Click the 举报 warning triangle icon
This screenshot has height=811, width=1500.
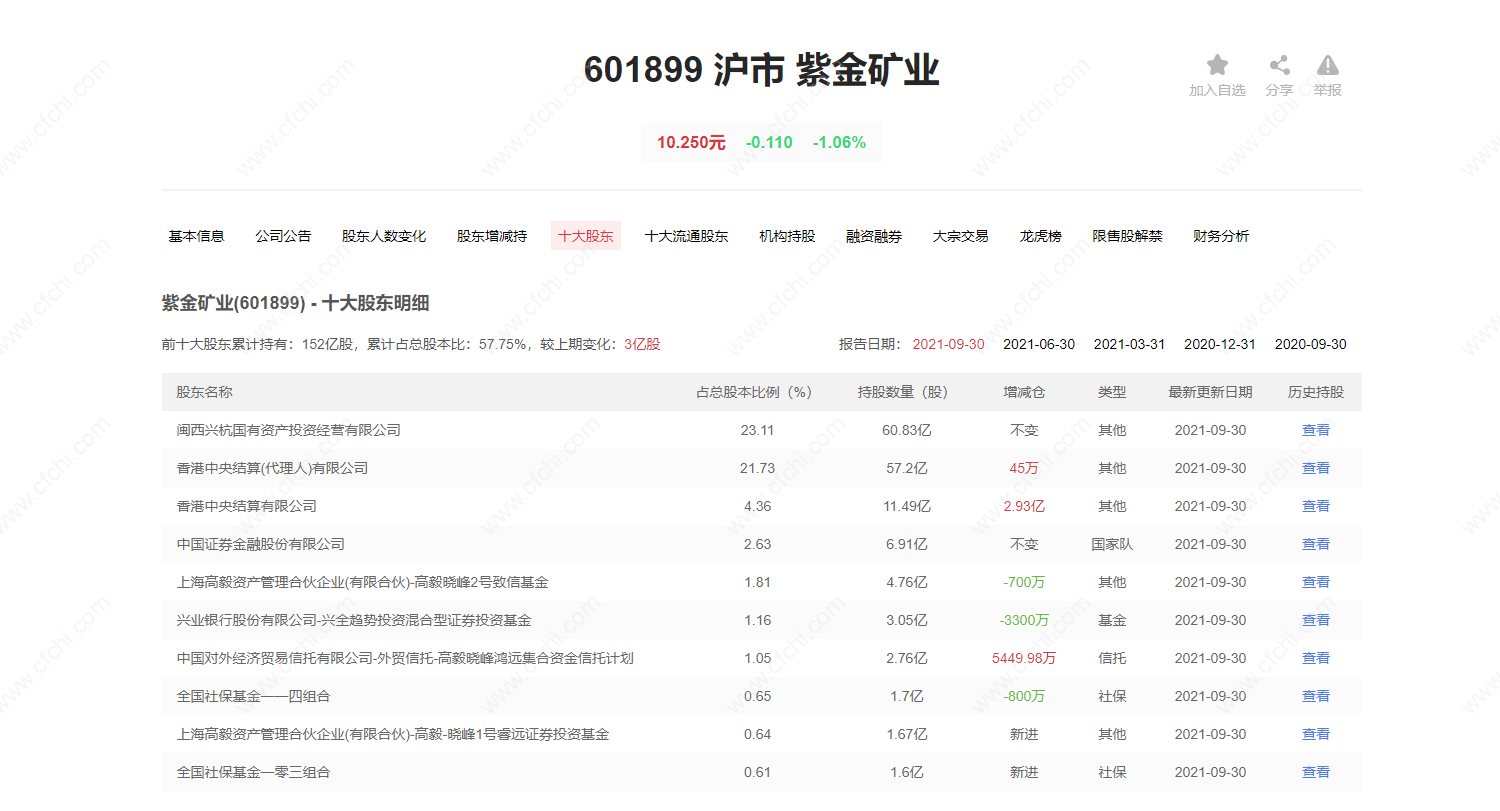pyautogui.click(x=1328, y=66)
